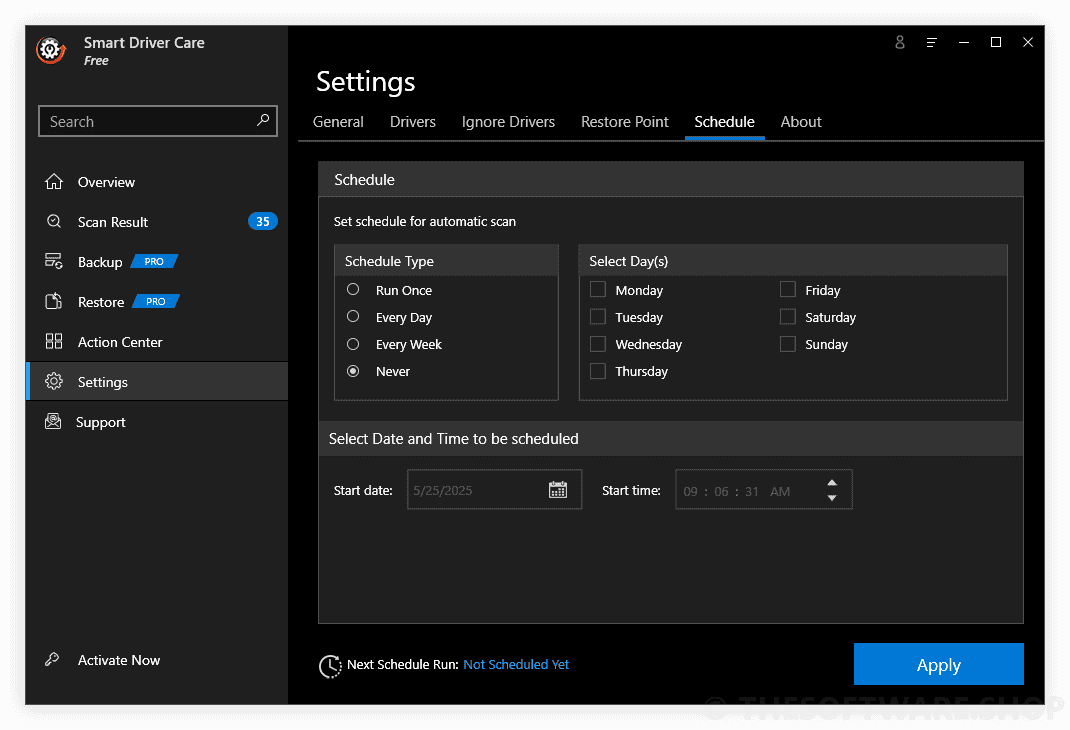
Task: Click the Settings gear icon in sidebar
Action: (x=54, y=381)
